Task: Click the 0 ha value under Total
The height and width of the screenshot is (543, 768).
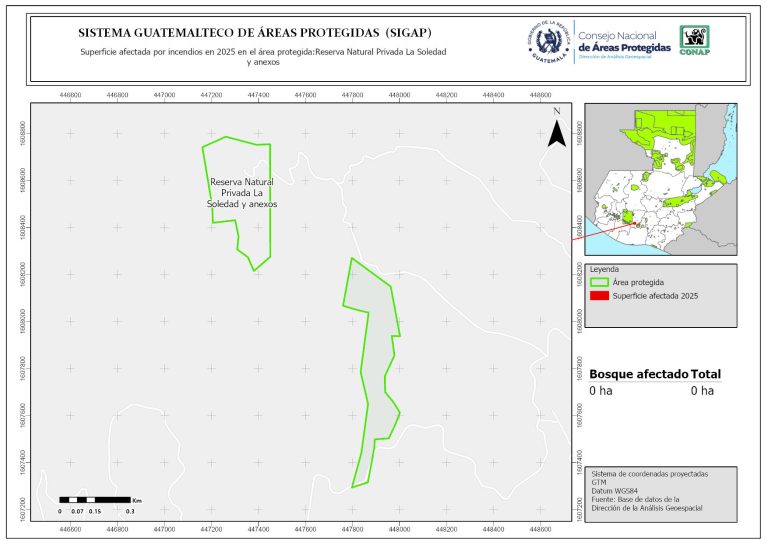Action: (702, 391)
